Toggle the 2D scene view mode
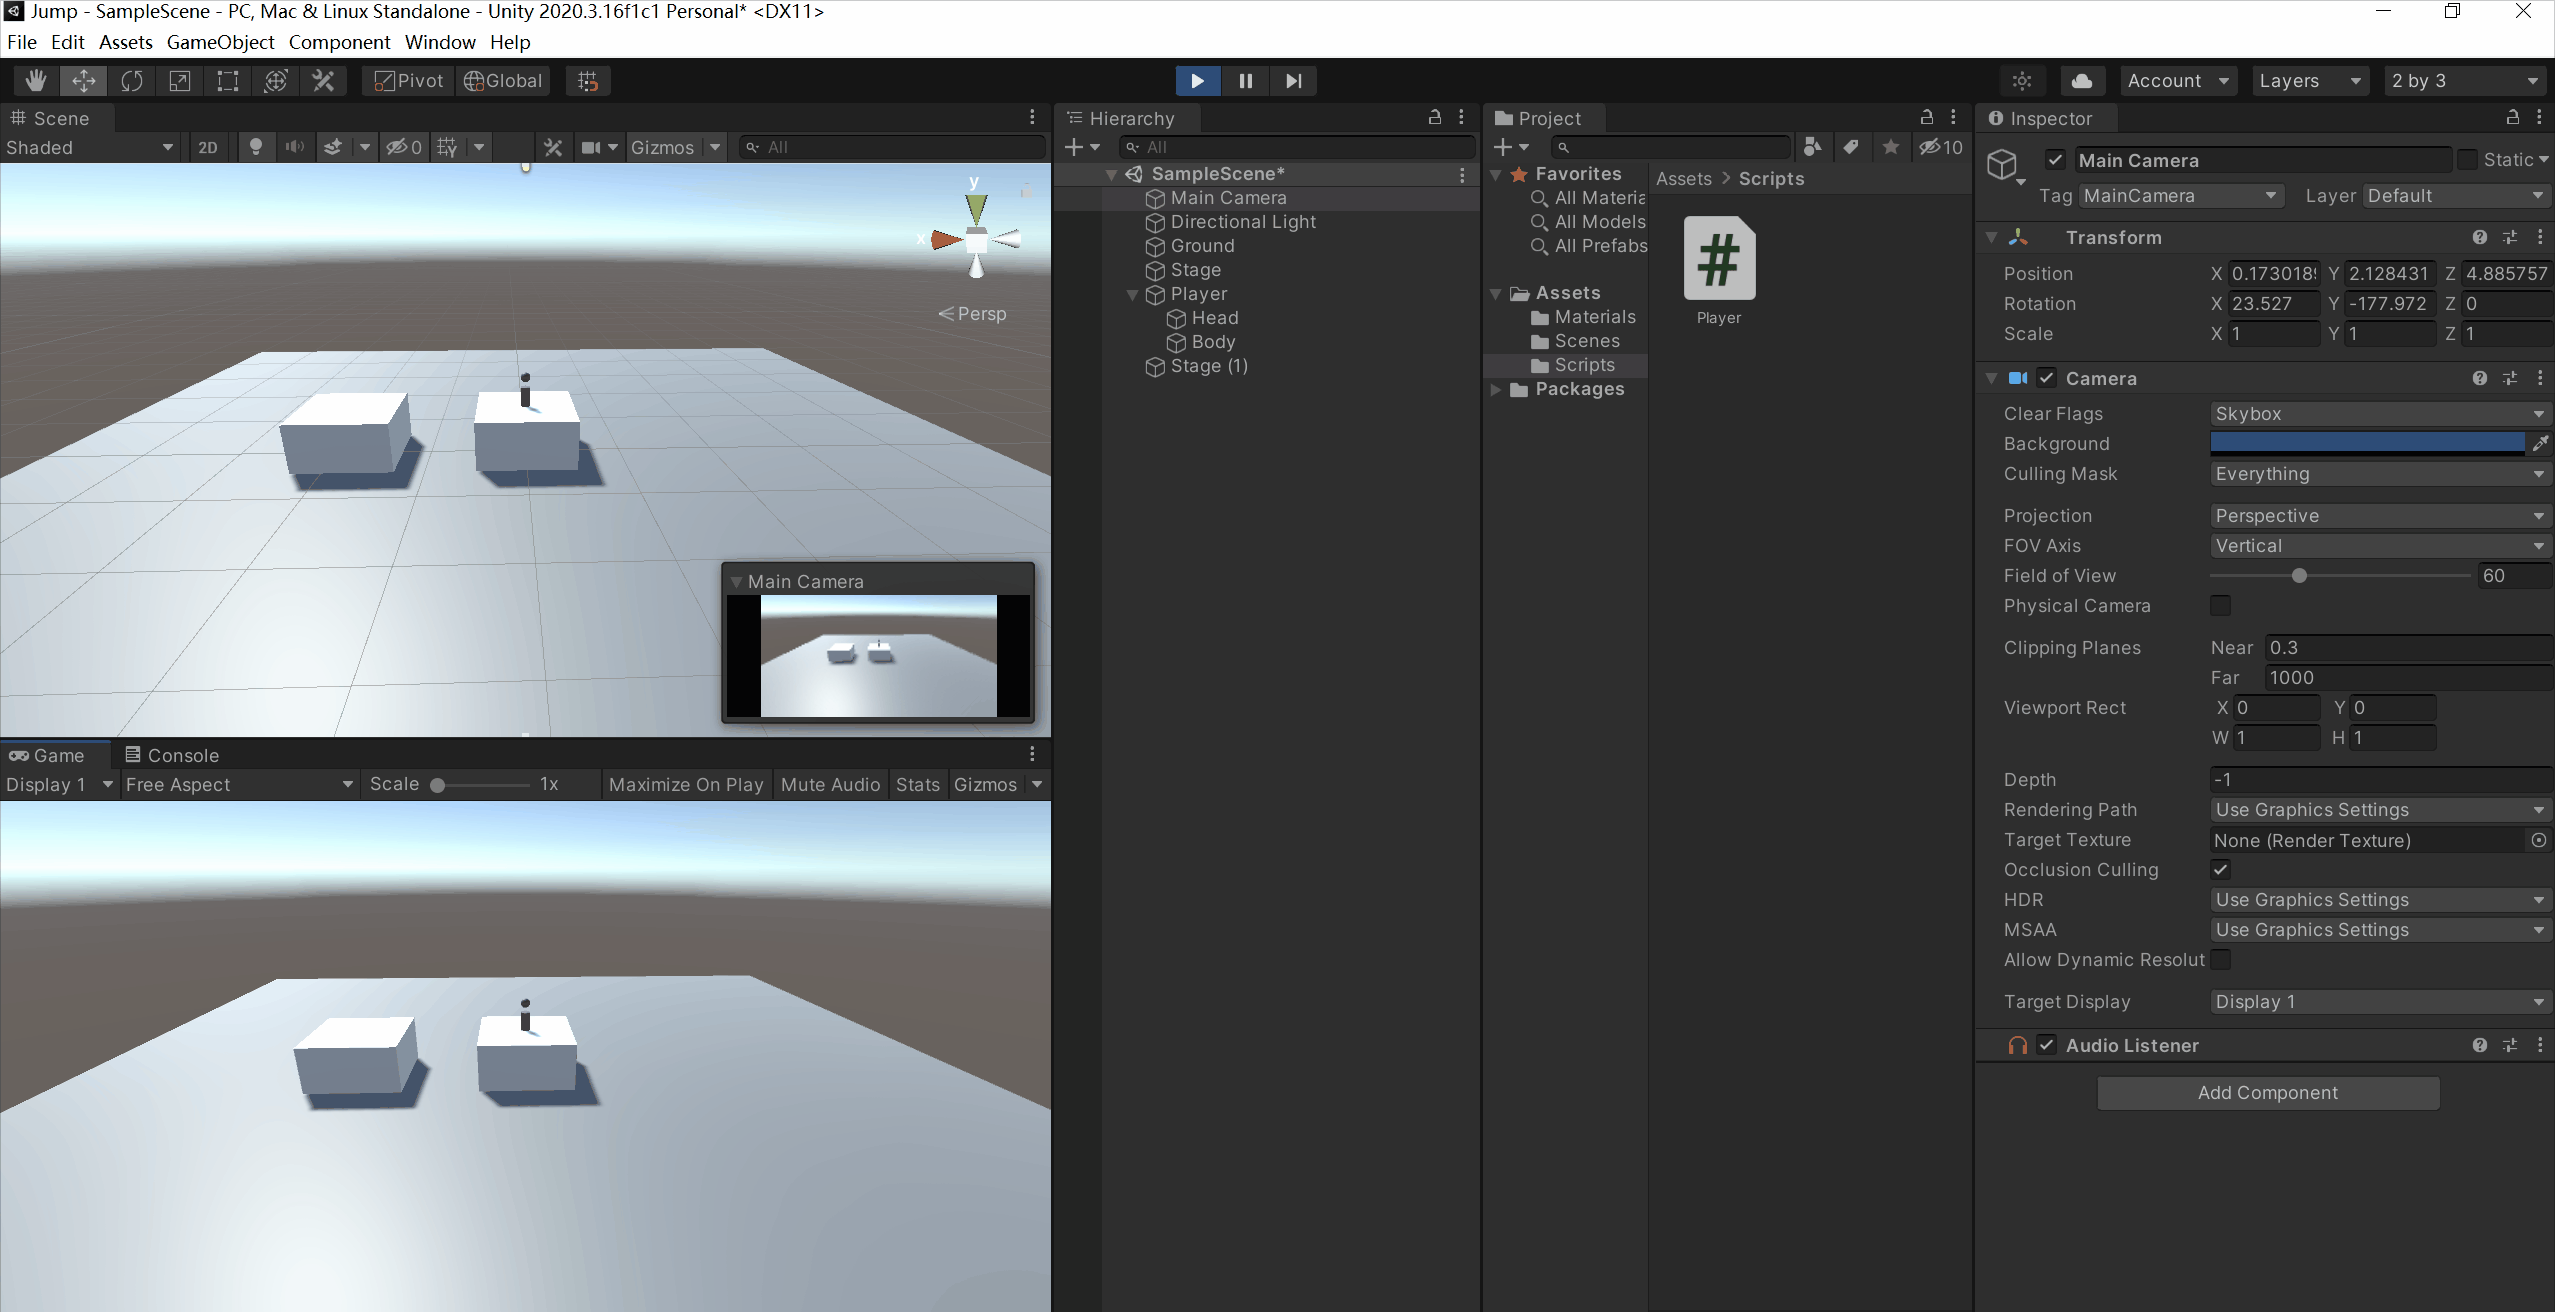Image resolution: width=2555 pixels, height=1312 pixels. pyautogui.click(x=208, y=147)
